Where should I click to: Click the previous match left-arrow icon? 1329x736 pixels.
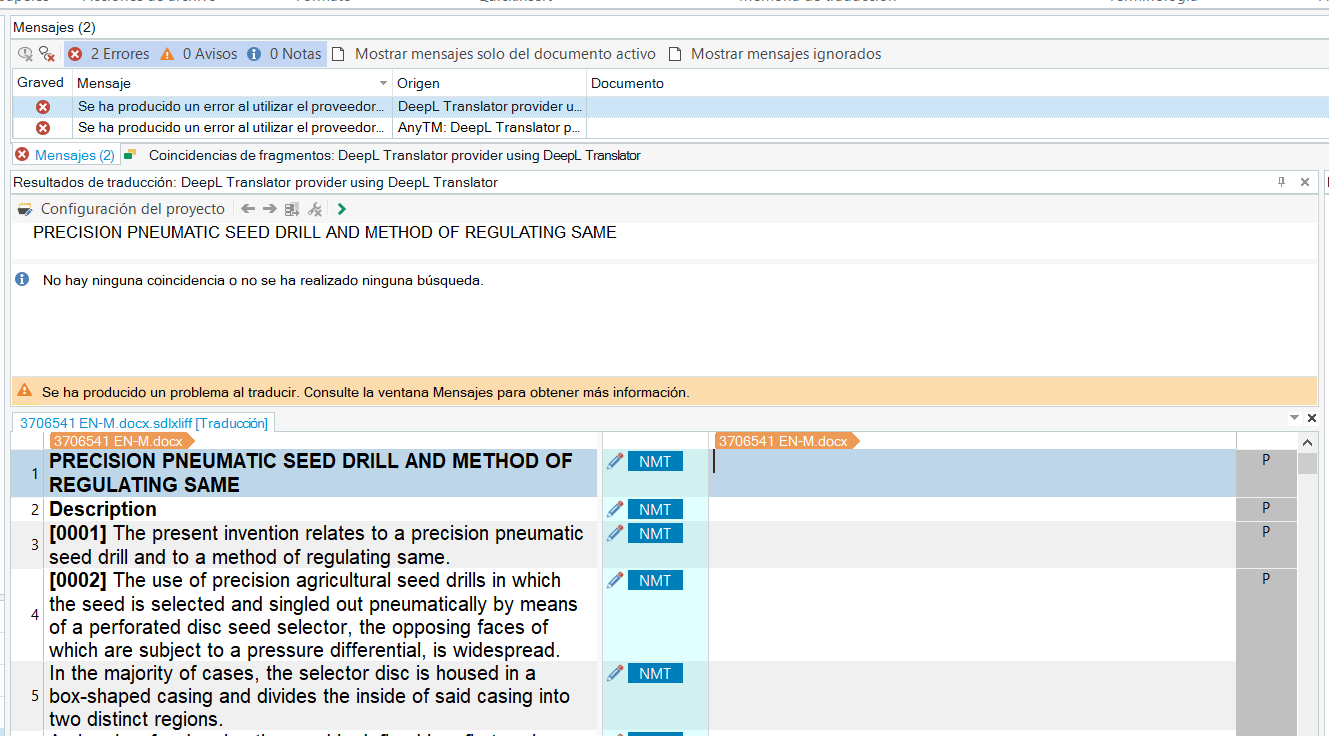point(248,209)
